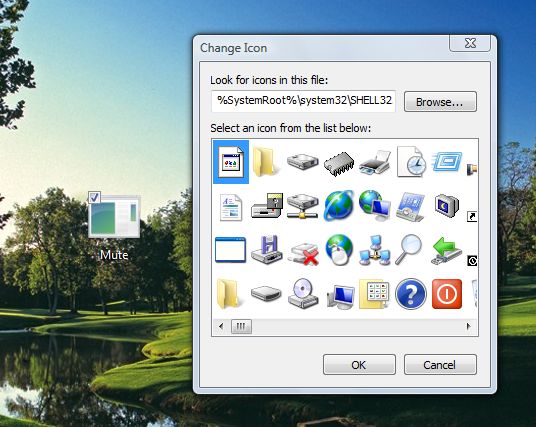Pick the green arrow USB drive icon
Viewport: 536px width, 427px height.
tap(446, 251)
